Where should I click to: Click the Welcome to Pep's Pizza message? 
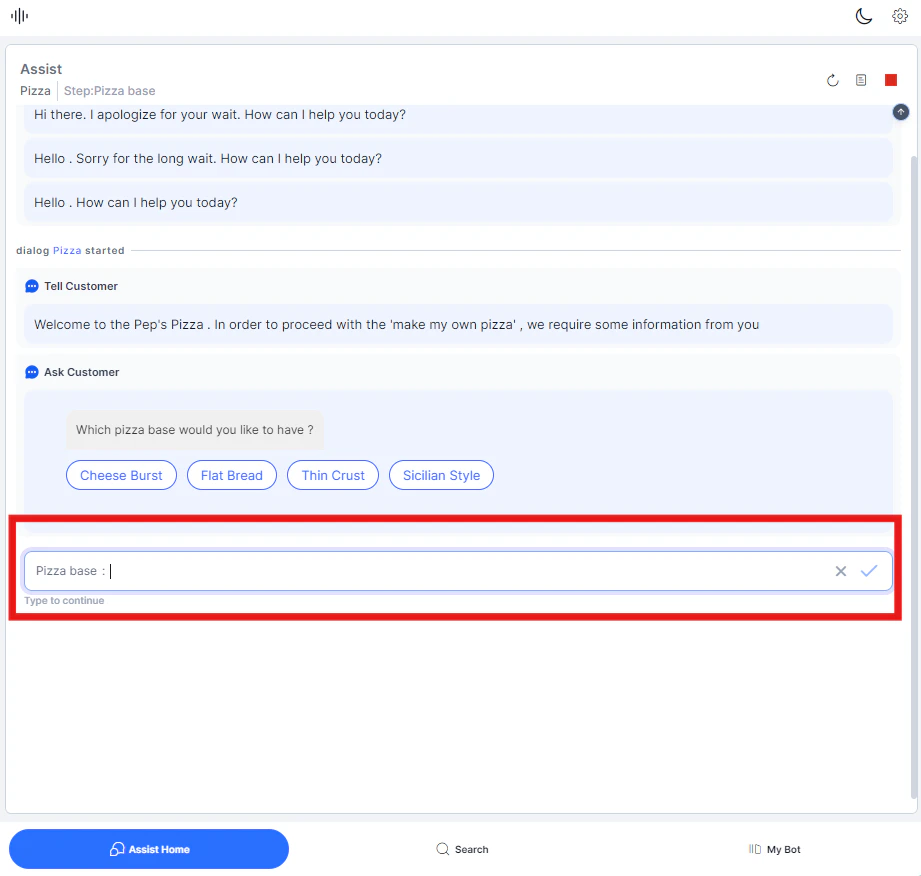pos(458,324)
